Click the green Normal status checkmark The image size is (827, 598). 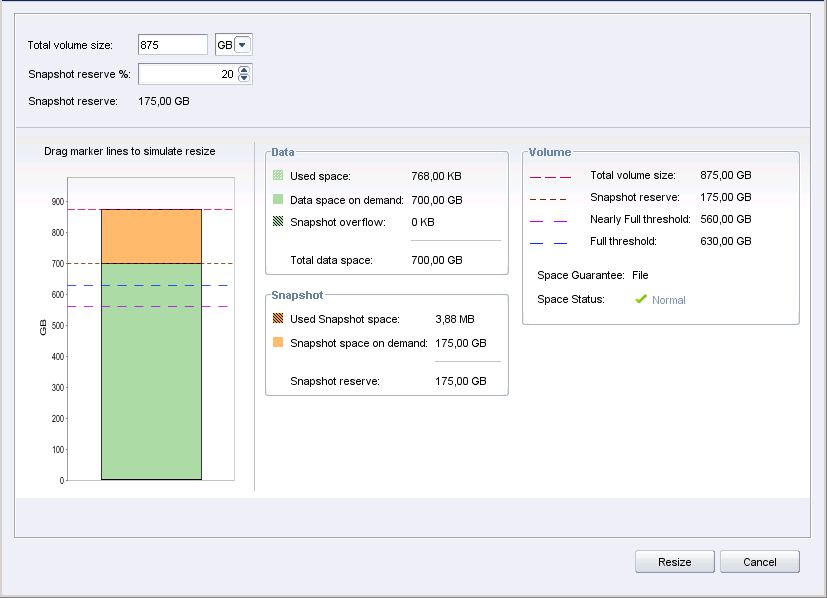coord(641,299)
